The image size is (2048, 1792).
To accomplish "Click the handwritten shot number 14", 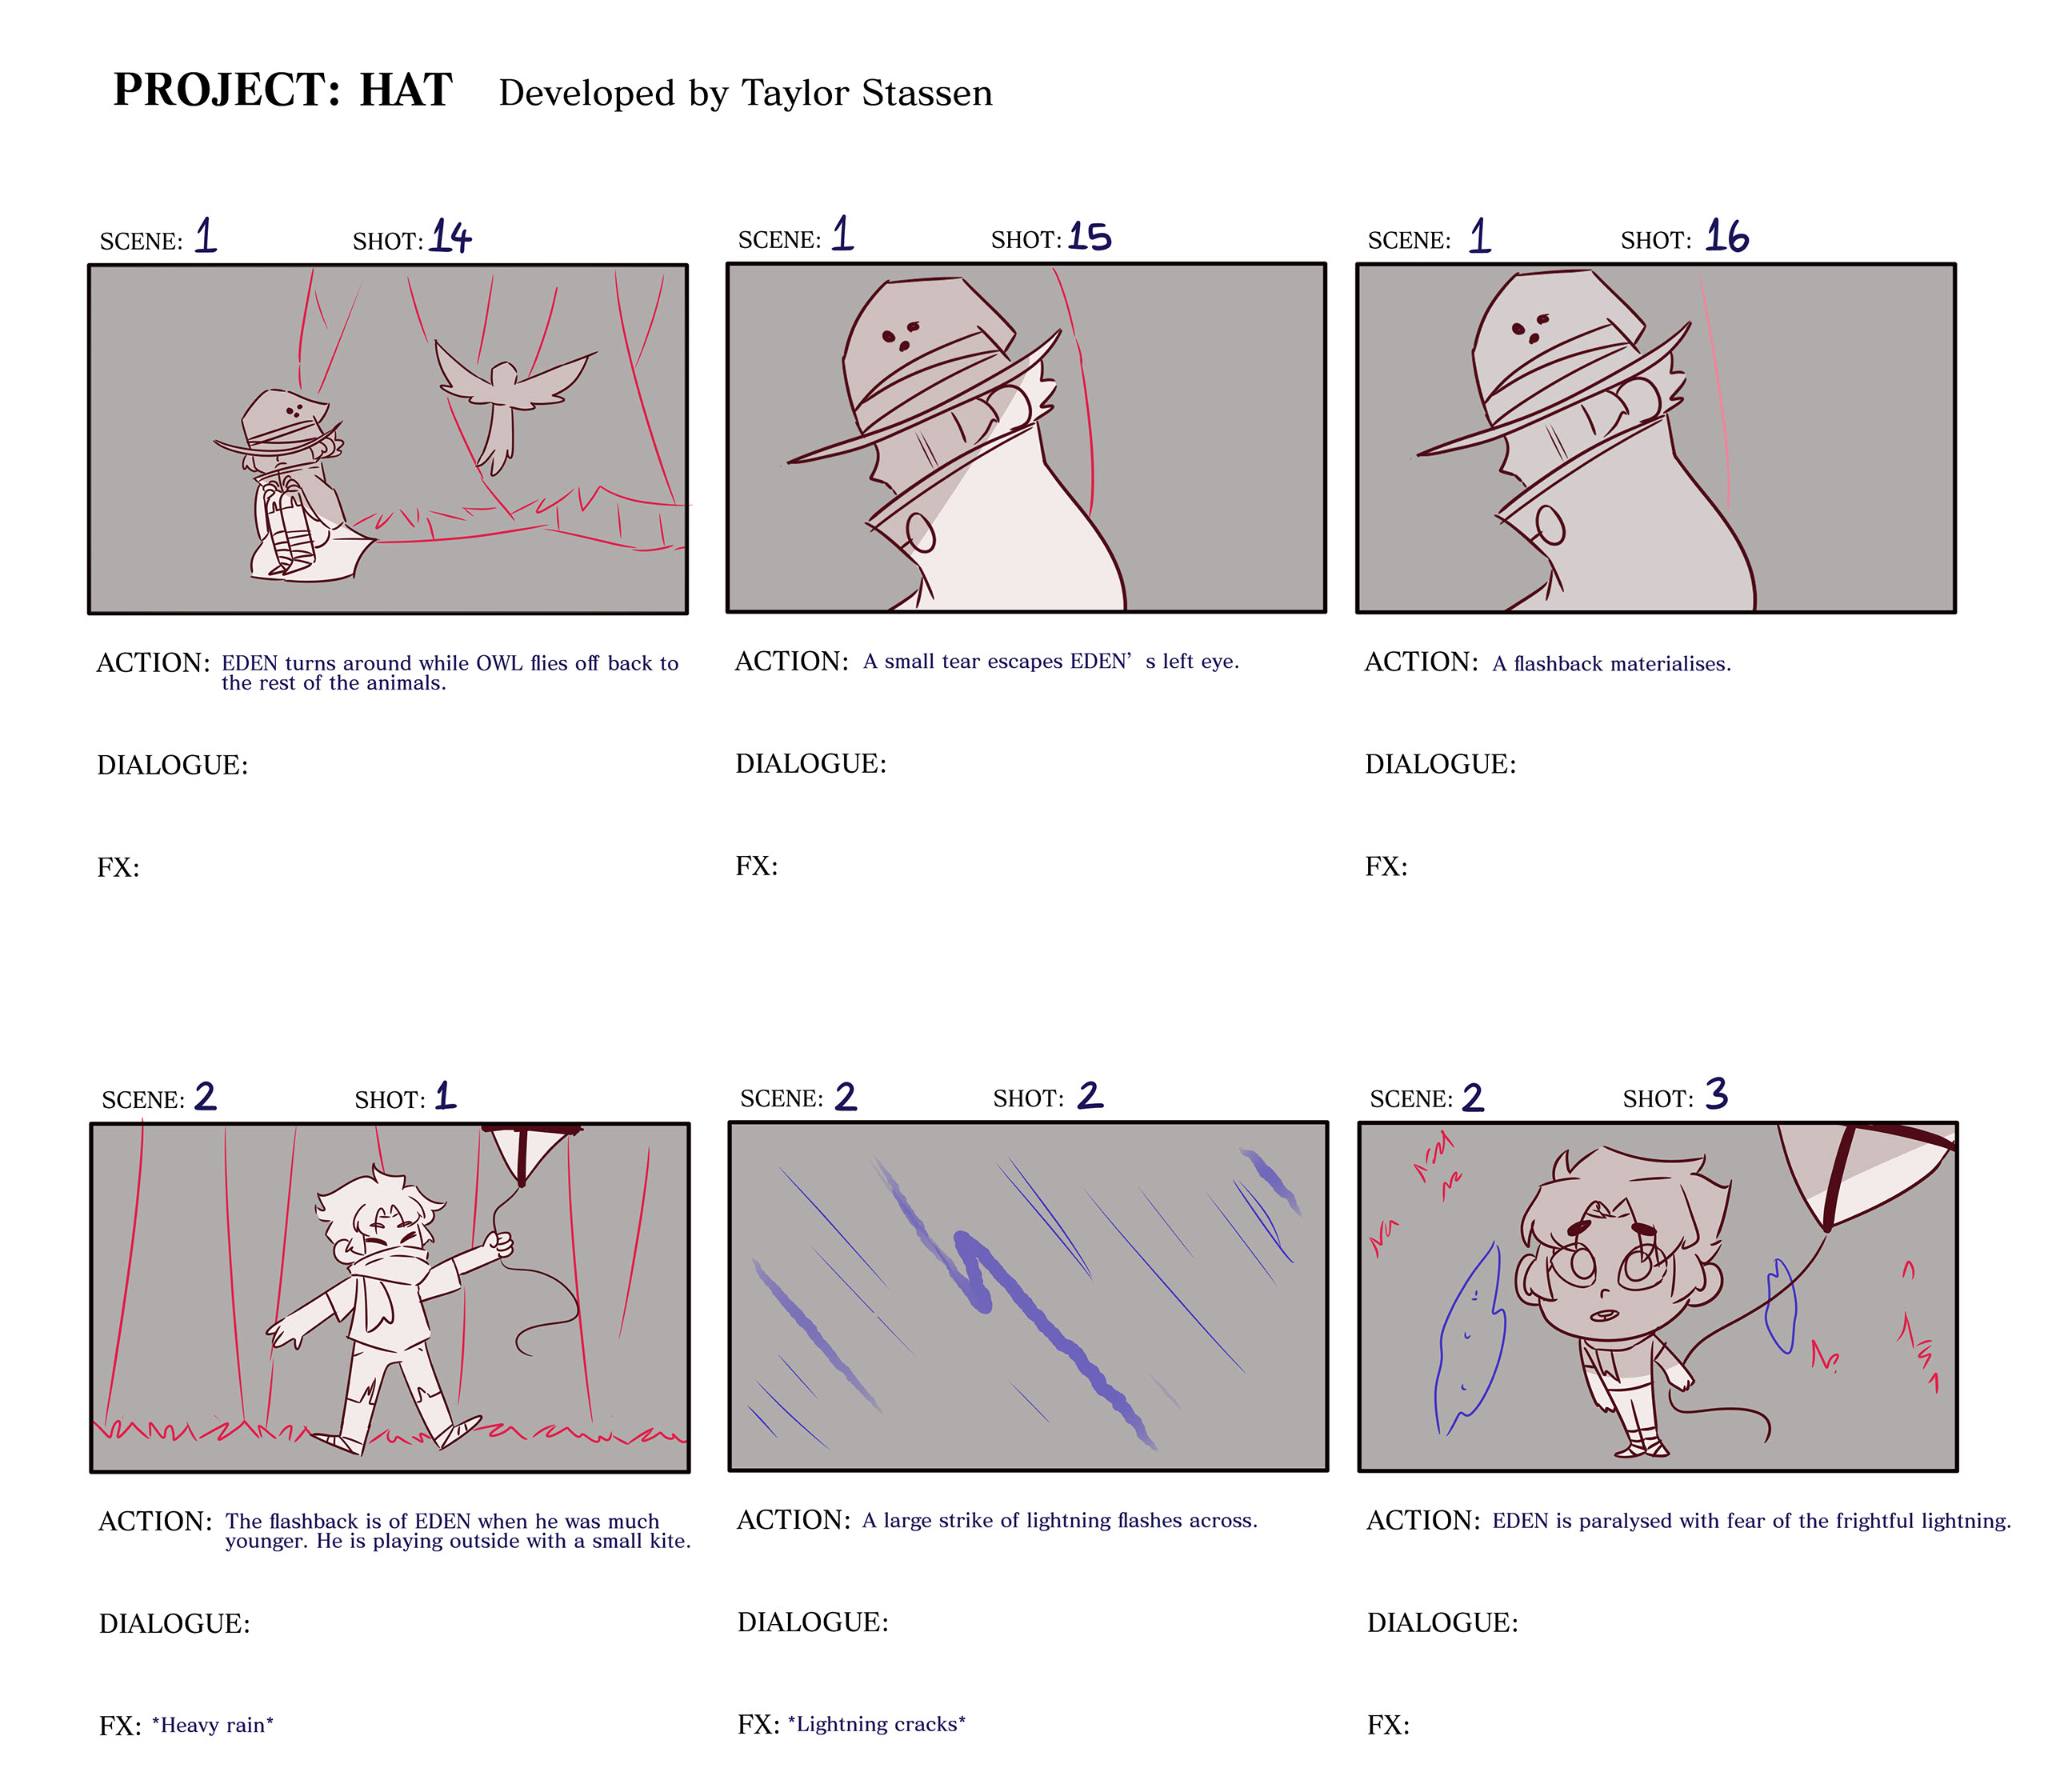I will [x=450, y=237].
